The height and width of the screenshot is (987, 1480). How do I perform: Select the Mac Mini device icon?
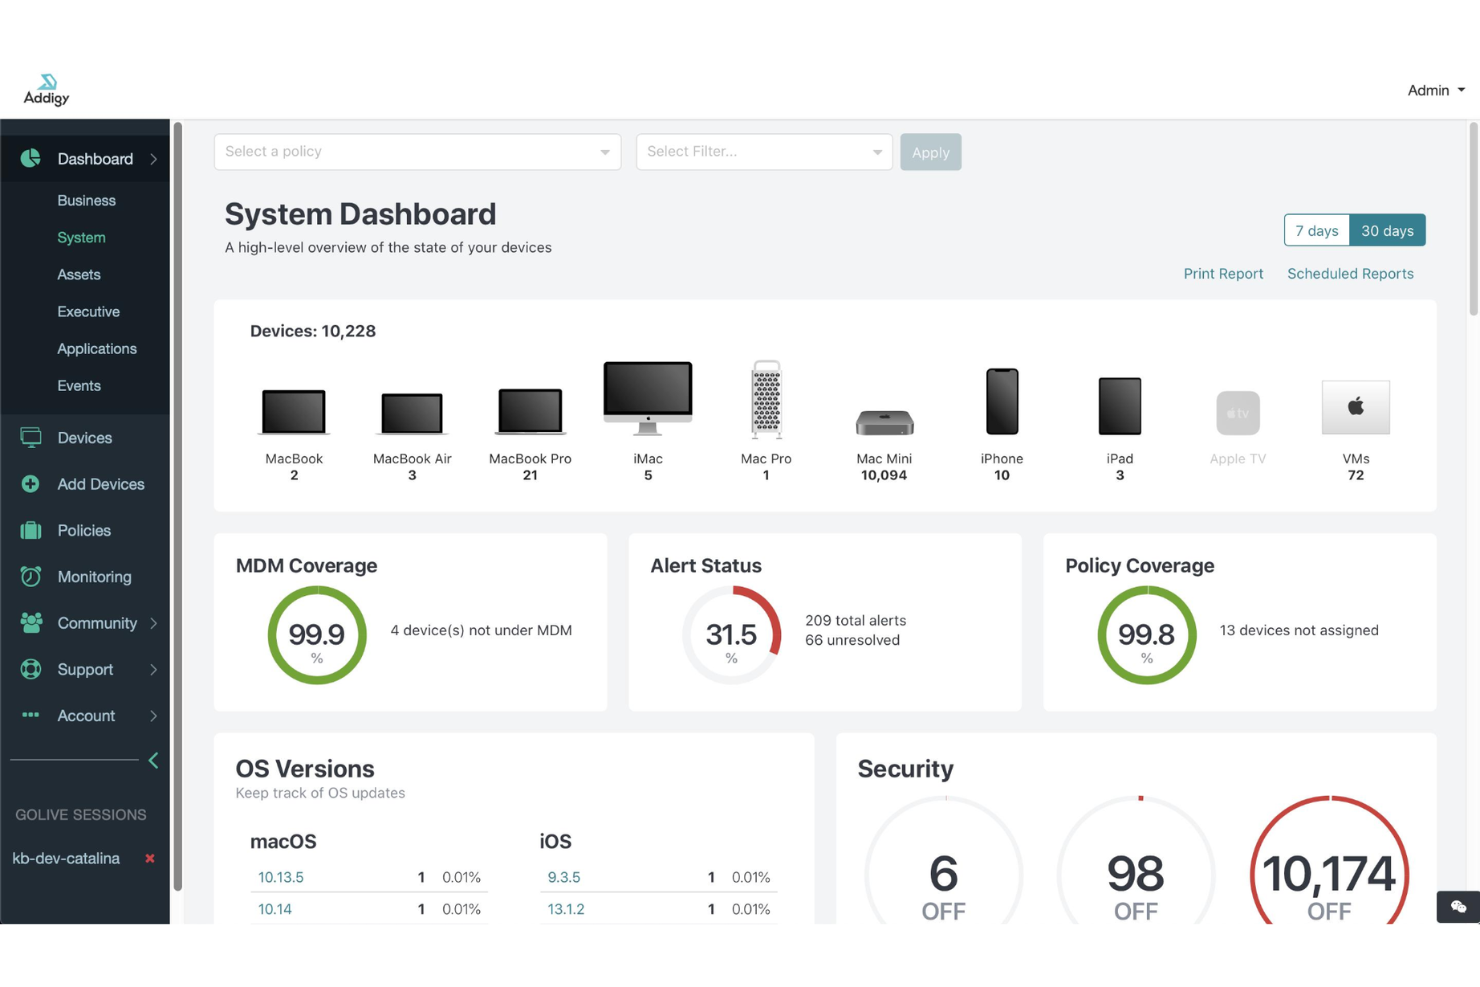(x=884, y=422)
